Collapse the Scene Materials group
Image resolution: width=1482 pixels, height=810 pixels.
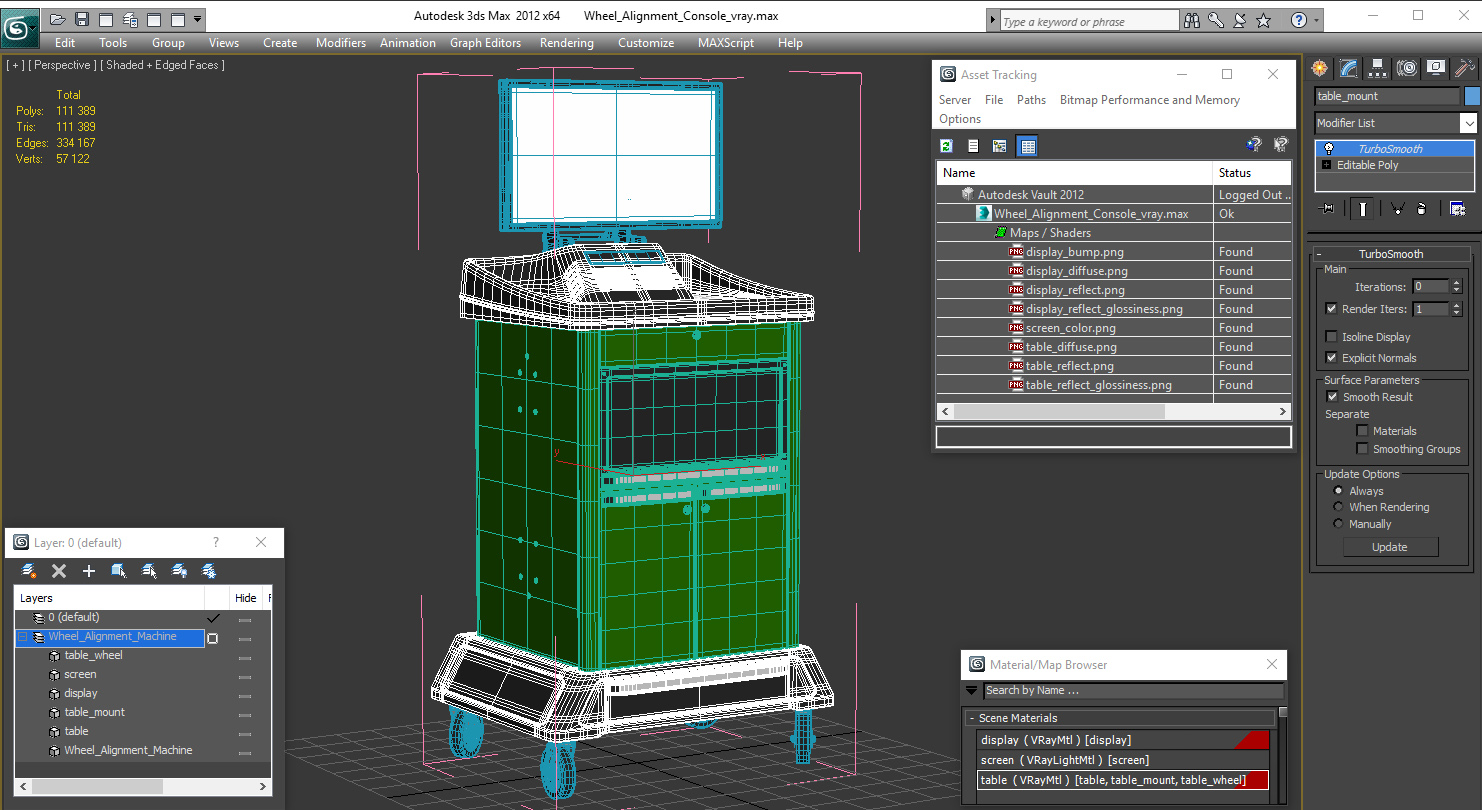(971, 718)
